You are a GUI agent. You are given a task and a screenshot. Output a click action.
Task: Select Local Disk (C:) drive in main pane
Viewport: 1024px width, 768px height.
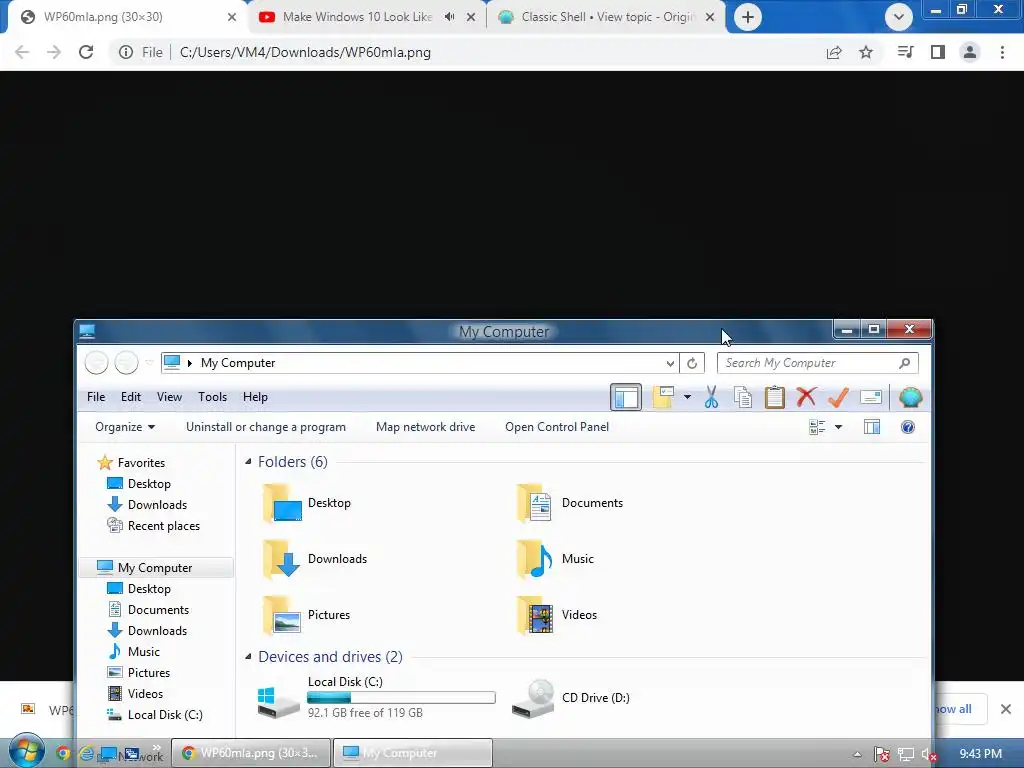(376, 697)
